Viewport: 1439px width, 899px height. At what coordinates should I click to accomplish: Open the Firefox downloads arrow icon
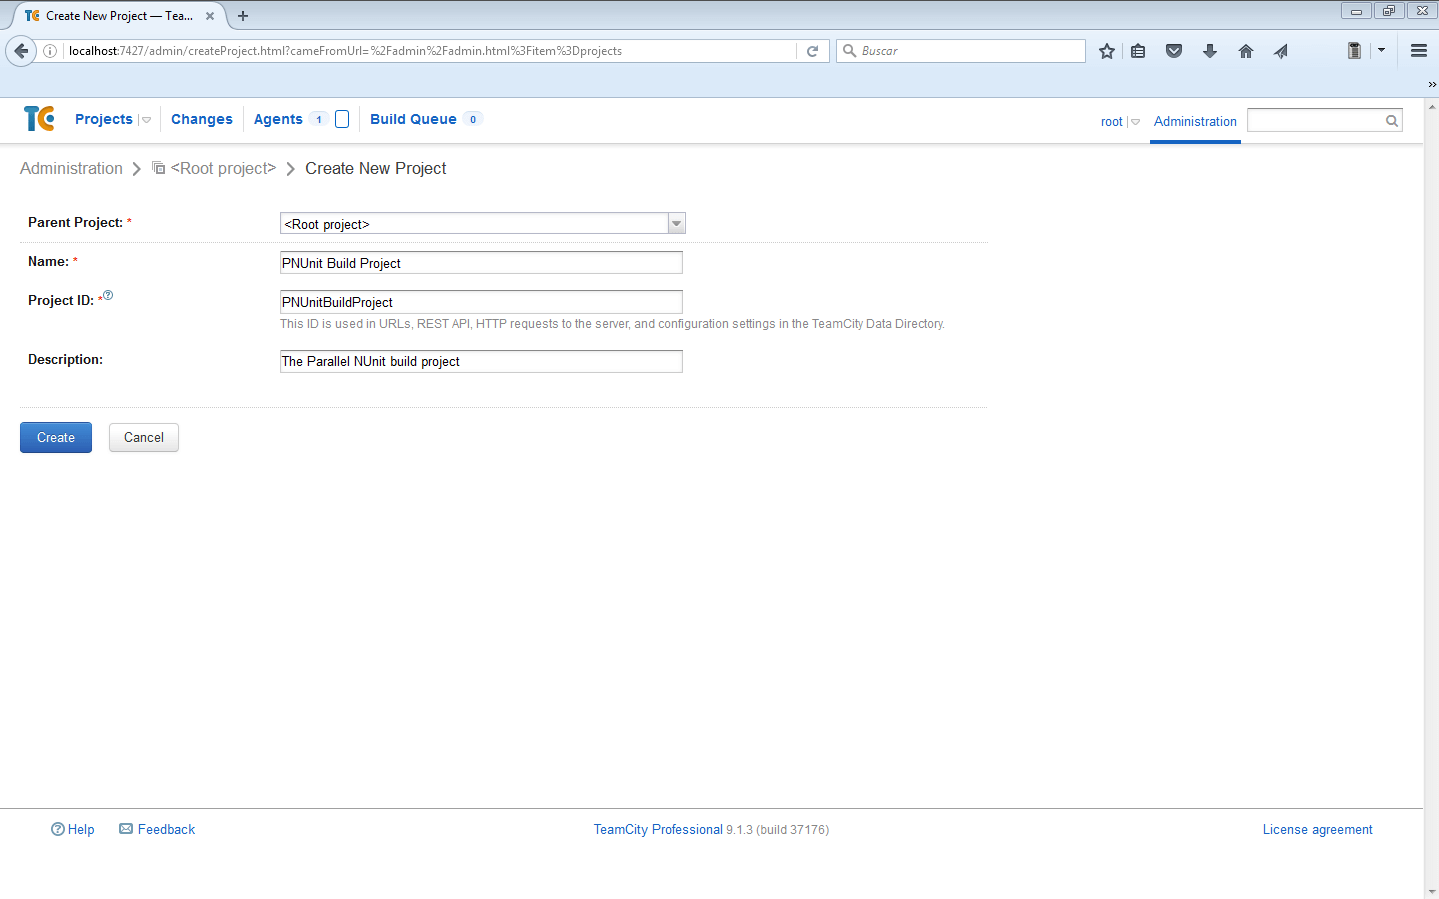[x=1209, y=51]
